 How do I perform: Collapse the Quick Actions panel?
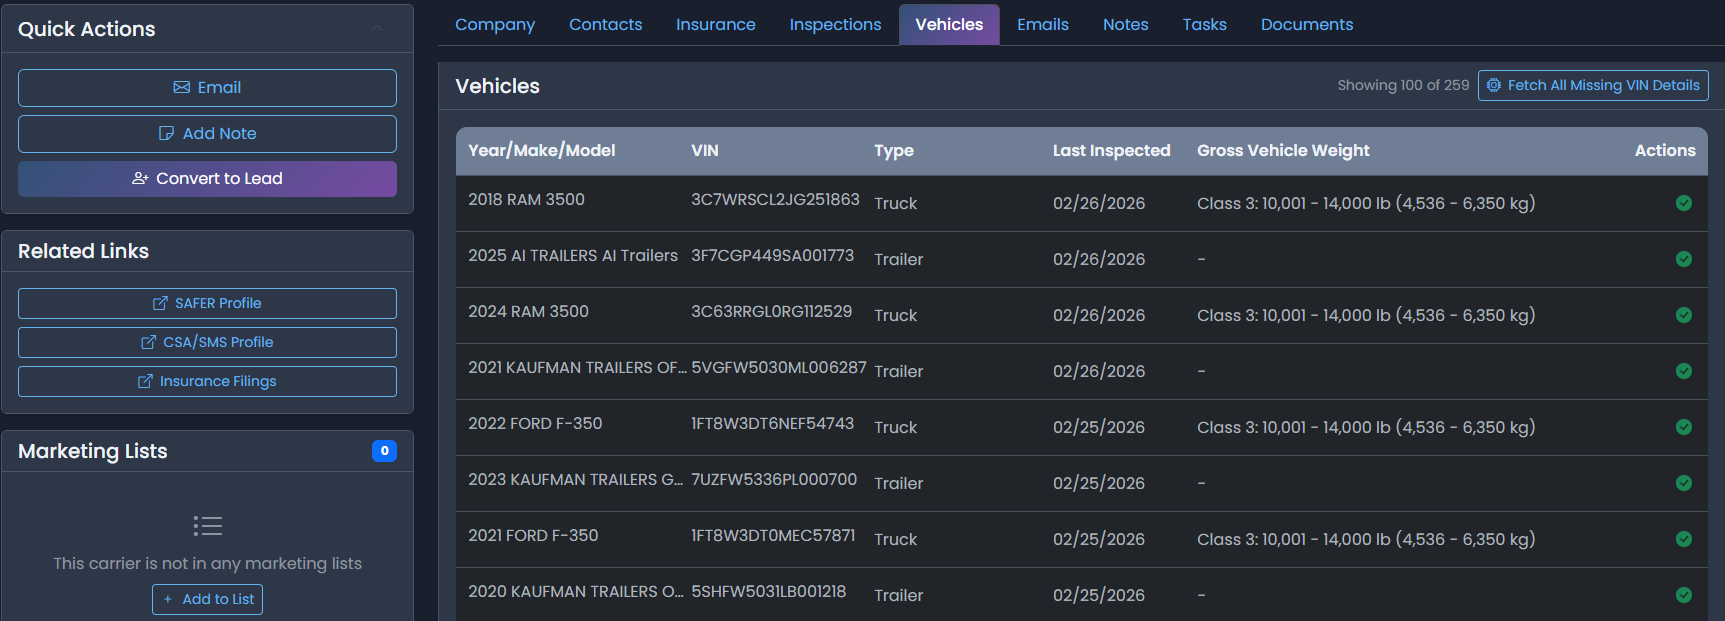pyautogui.click(x=377, y=29)
